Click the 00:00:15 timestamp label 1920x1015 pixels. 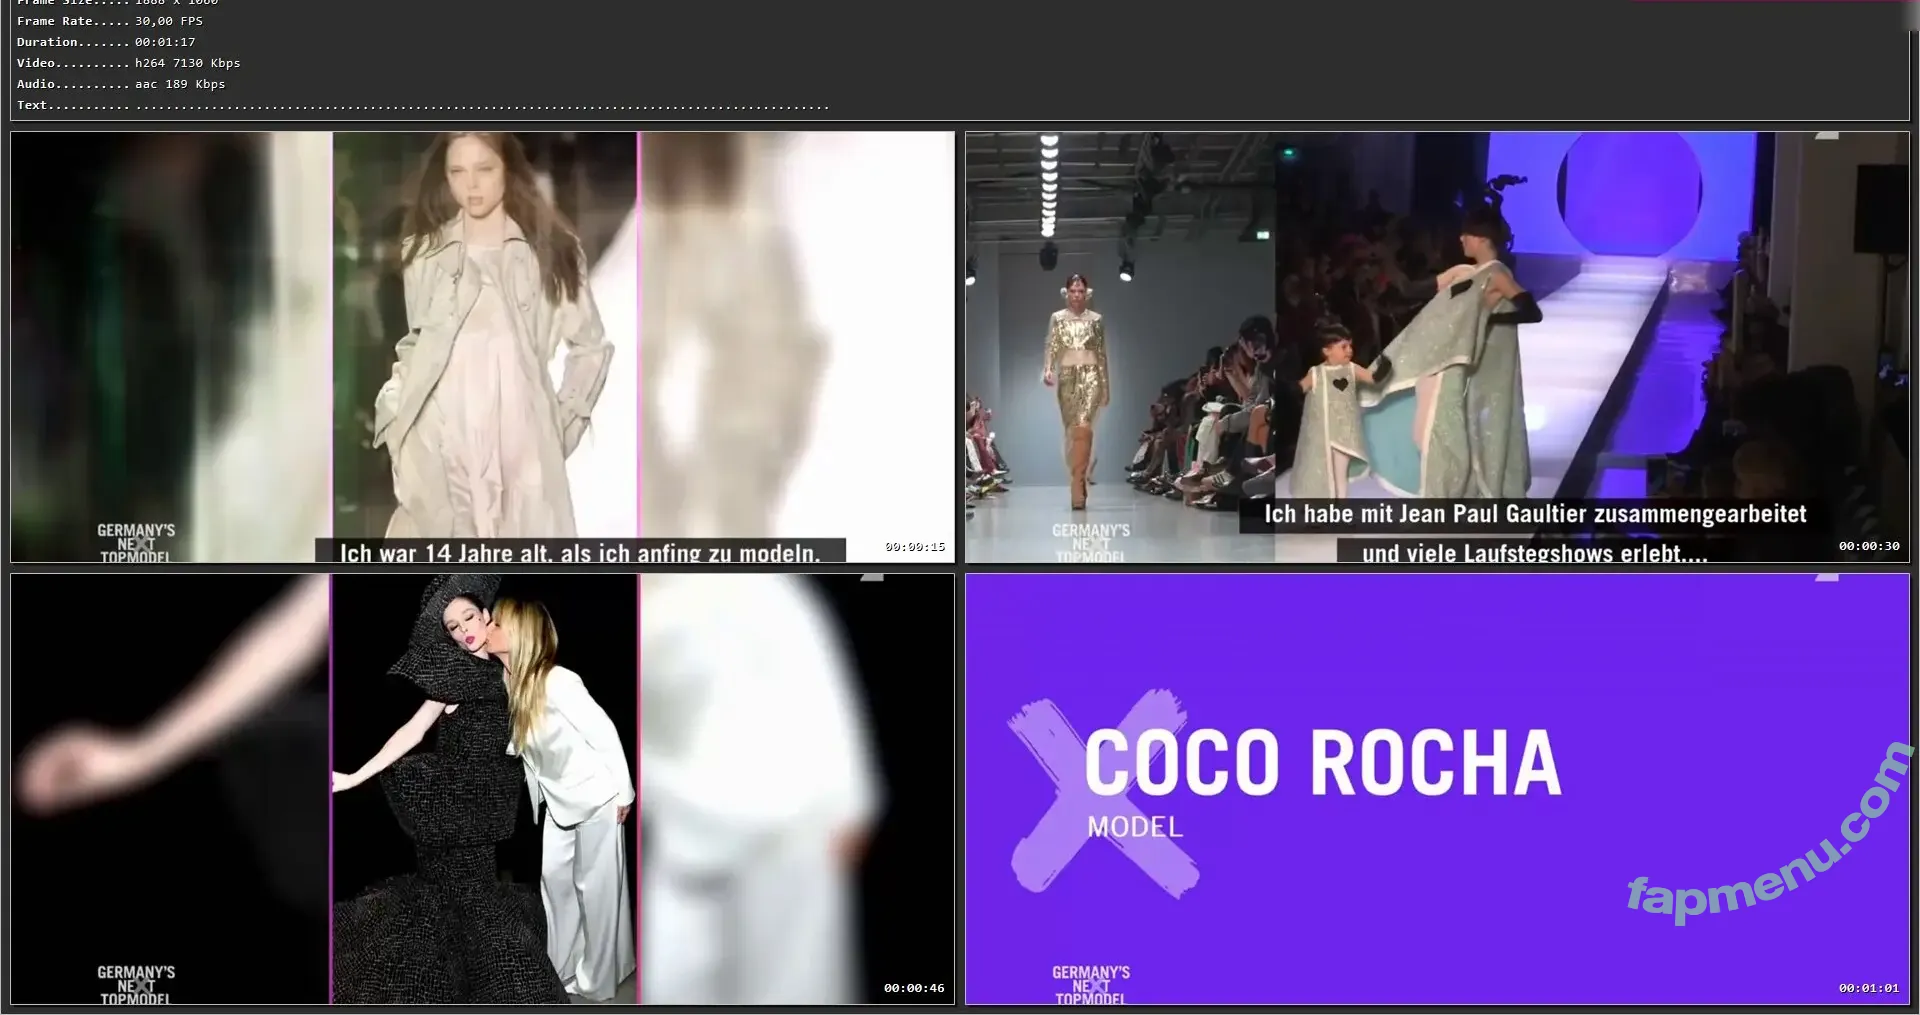click(x=915, y=547)
